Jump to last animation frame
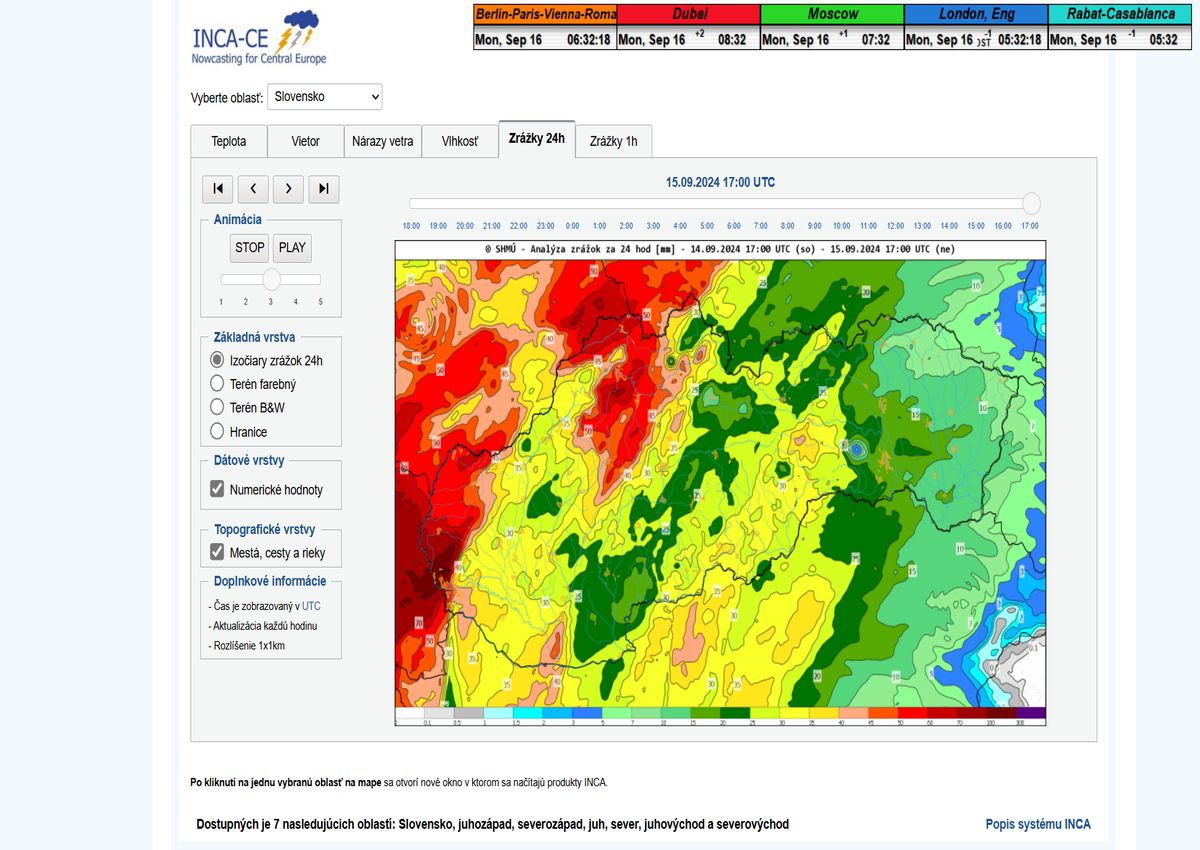1200x850 pixels. (x=324, y=188)
